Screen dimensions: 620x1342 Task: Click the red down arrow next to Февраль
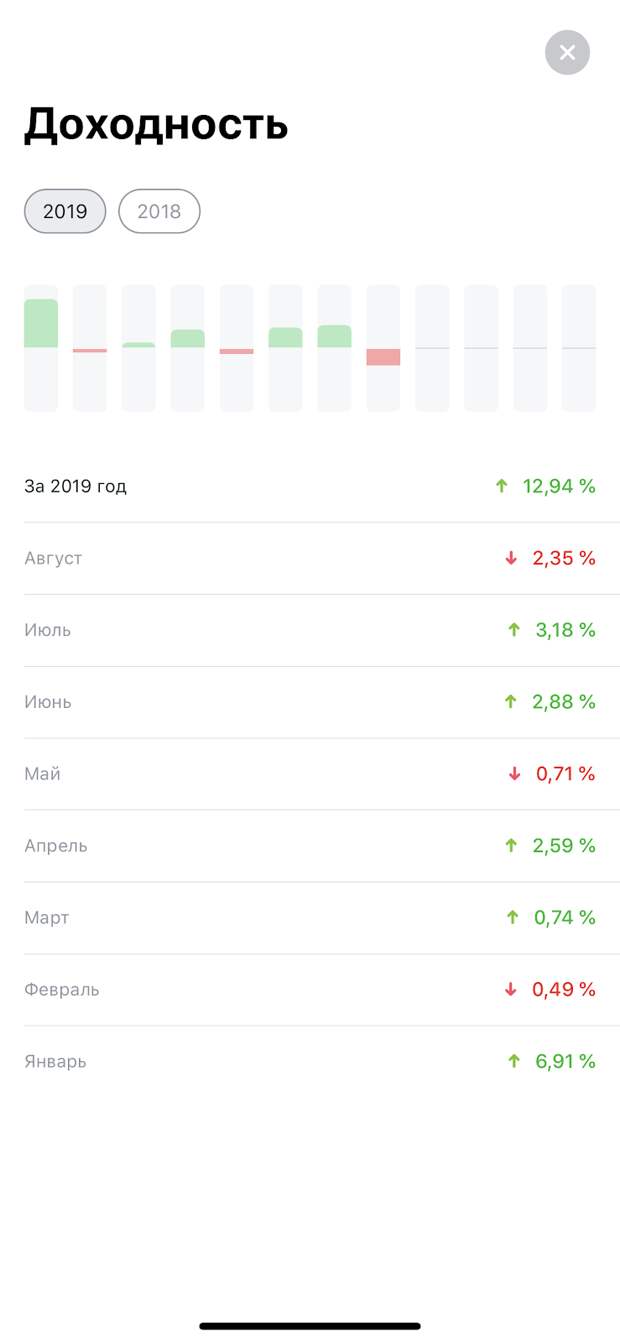coord(511,989)
